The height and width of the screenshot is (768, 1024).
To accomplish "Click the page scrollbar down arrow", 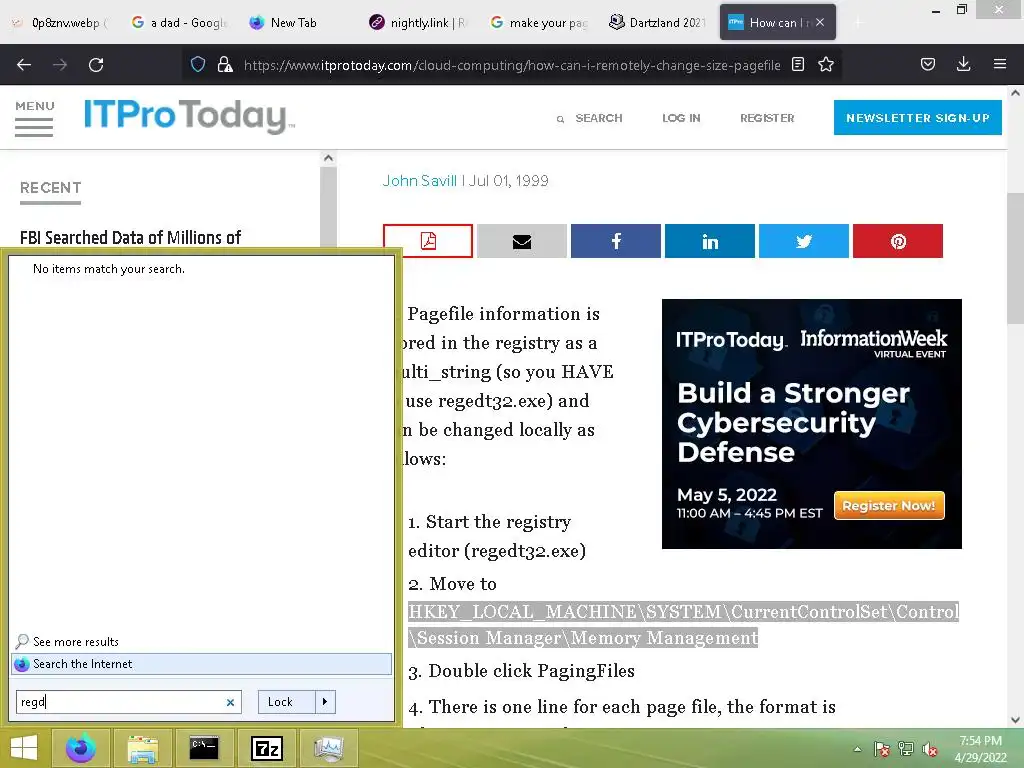I will click(x=1015, y=720).
